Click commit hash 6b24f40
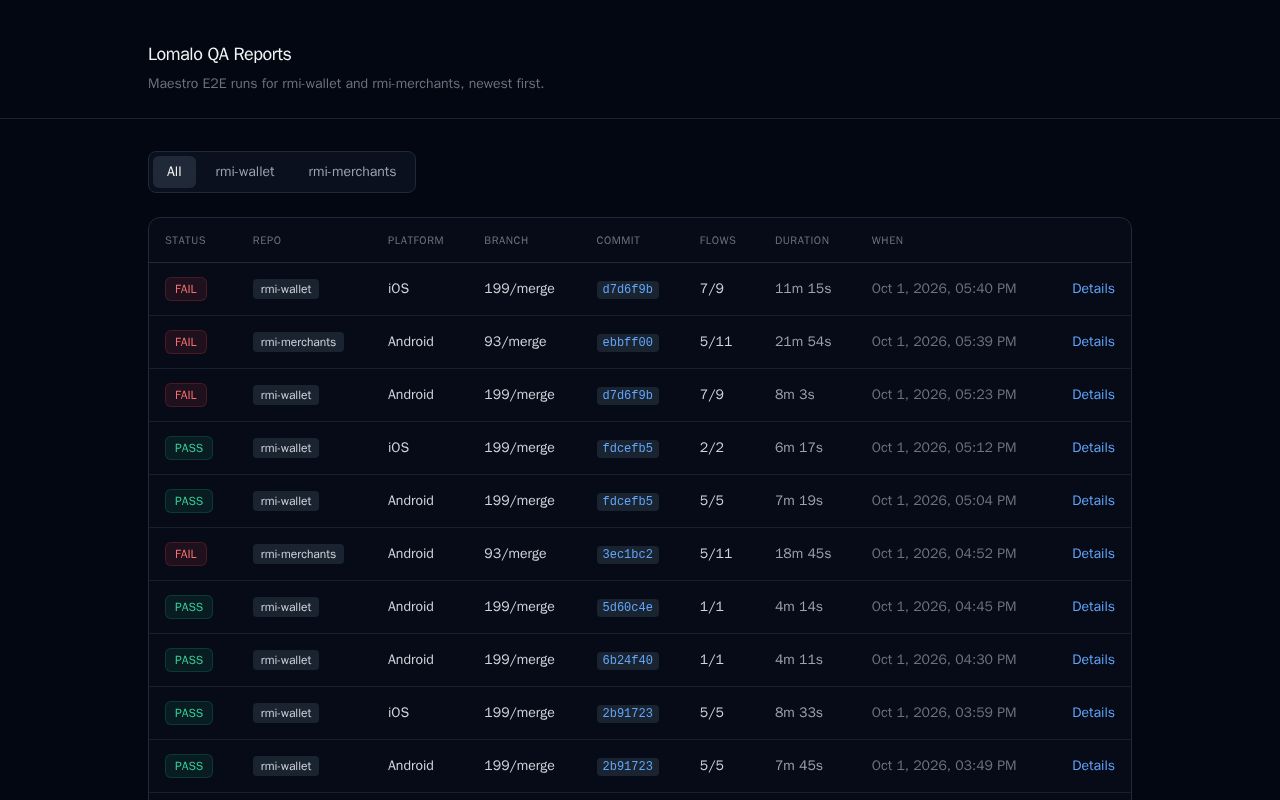Viewport: 1280px width, 800px height. tap(628, 660)
